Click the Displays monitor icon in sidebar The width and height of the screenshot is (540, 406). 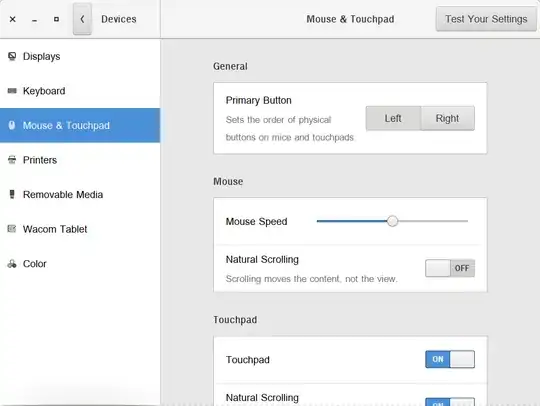point(12,56)
